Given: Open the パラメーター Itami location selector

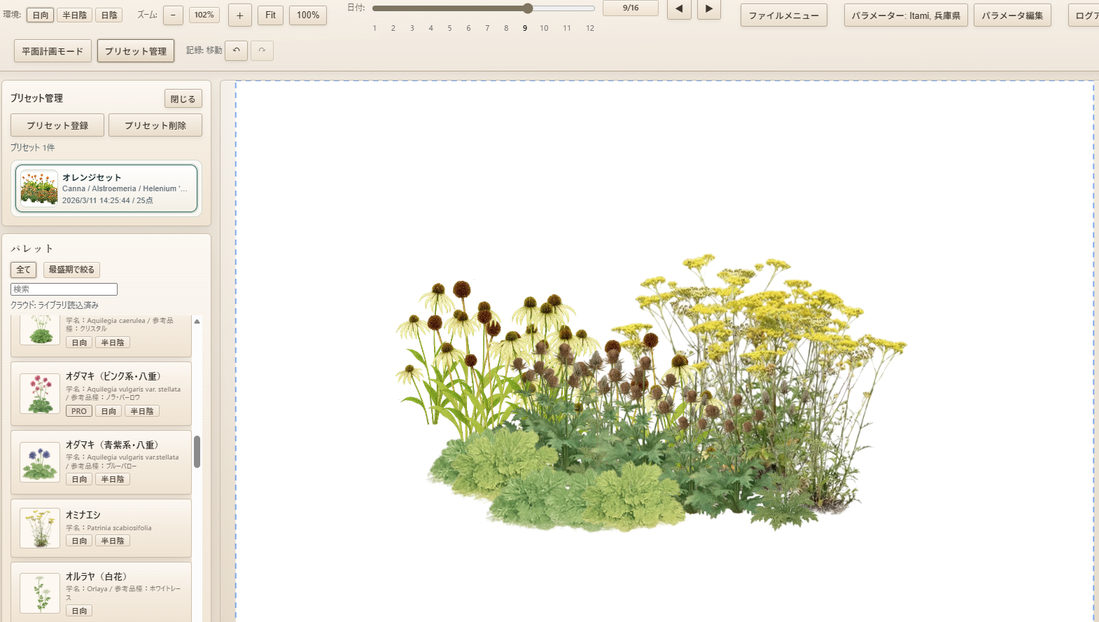Looking at the screenshot, I should 906,15.
